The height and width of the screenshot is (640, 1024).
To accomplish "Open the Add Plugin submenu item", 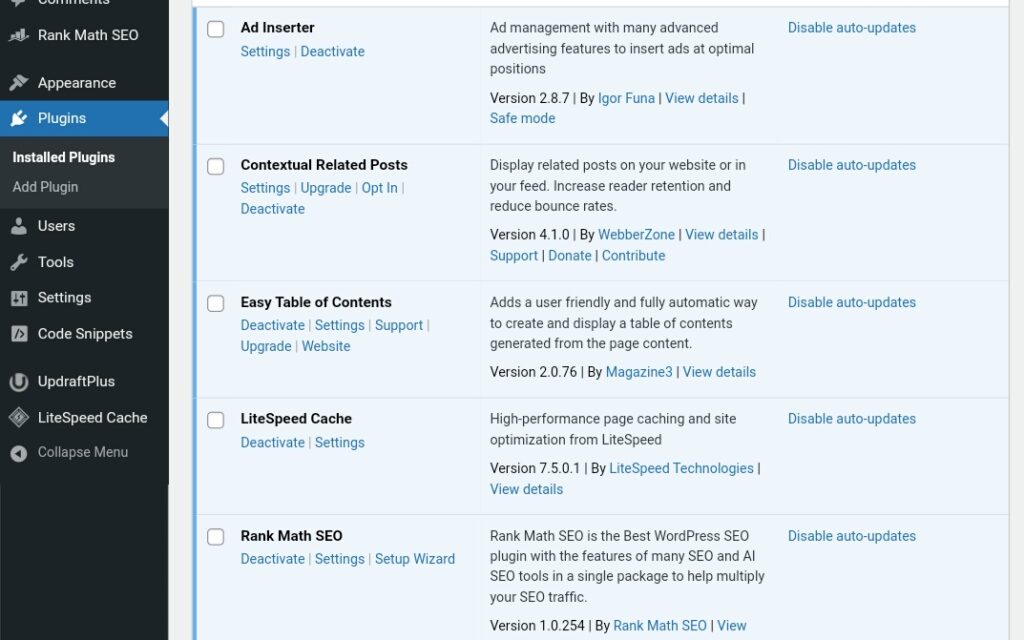I will click(x=45, y=187).
